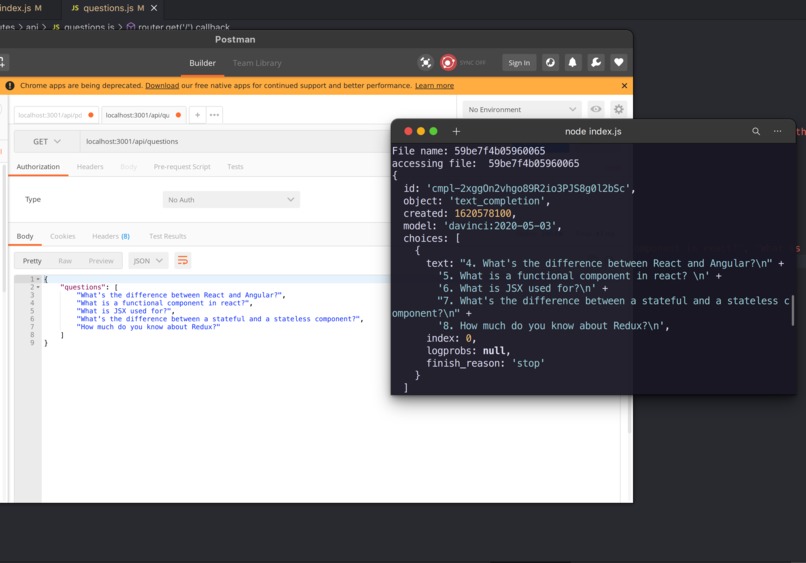806x563 pixels.
Task: Click the created timestamp 1620578100 in the terminal
Action: pos(483,213)
